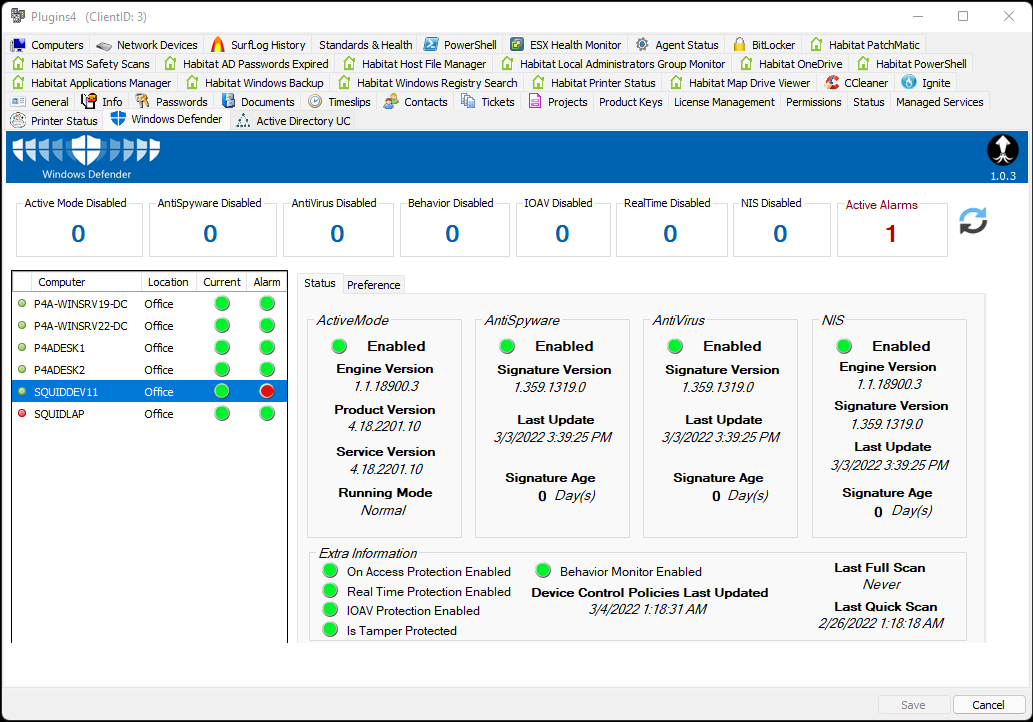The height and width of the screenshot is (722, 1033).
Task: Click the Habitat OneDrive icon
Action: point(746,64)
